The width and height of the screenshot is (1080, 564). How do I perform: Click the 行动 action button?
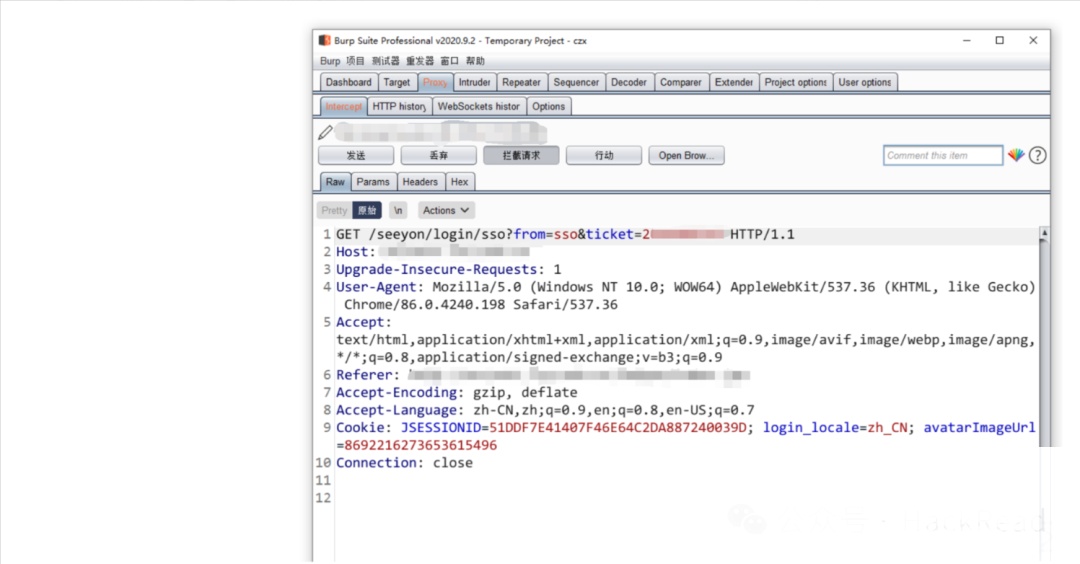(x=604, y=156)
